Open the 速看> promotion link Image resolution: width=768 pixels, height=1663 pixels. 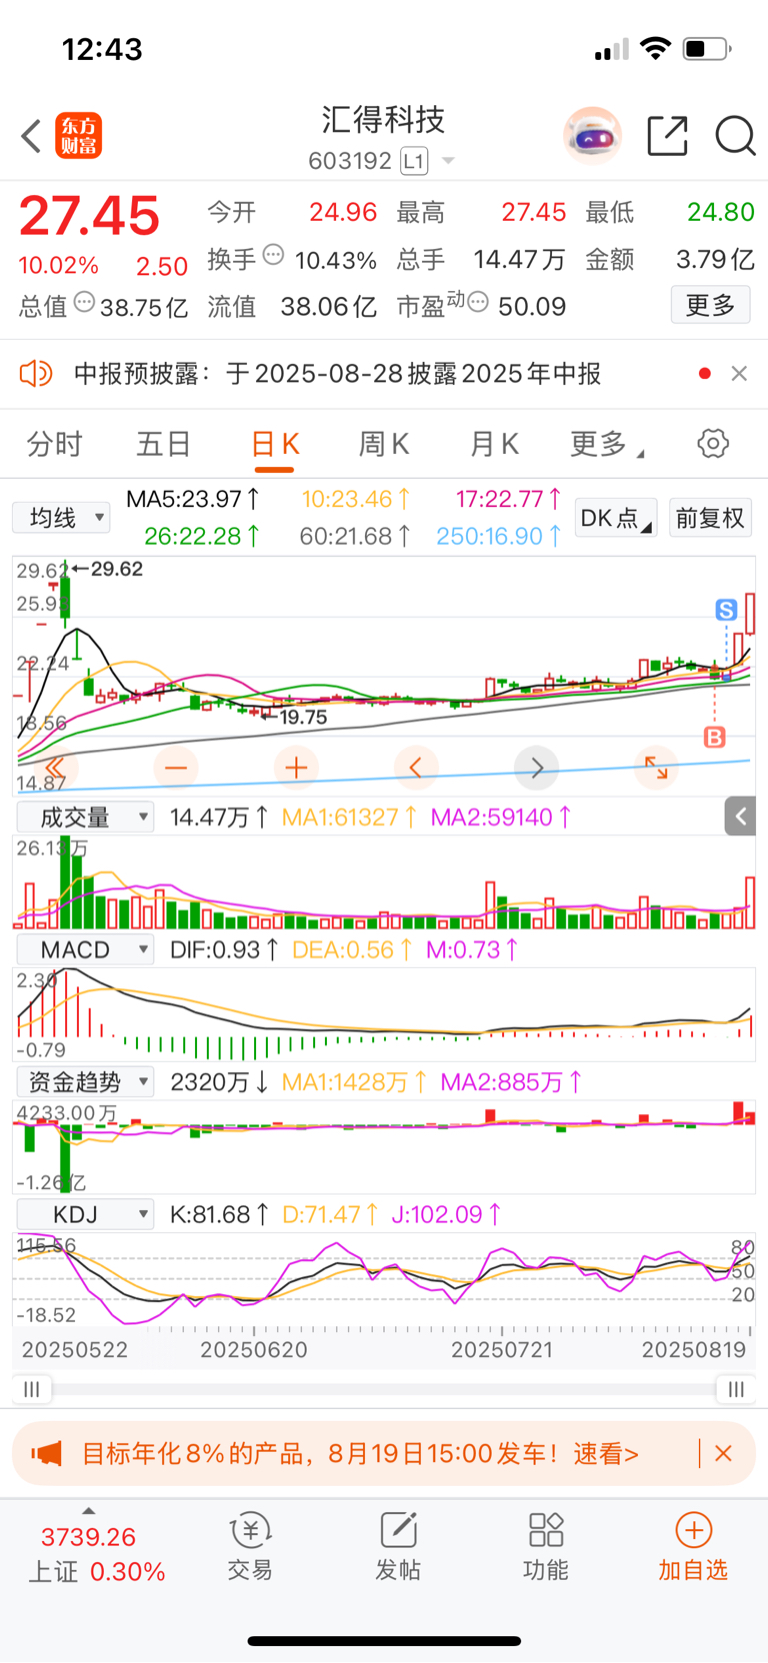(x=605, y=1453)
